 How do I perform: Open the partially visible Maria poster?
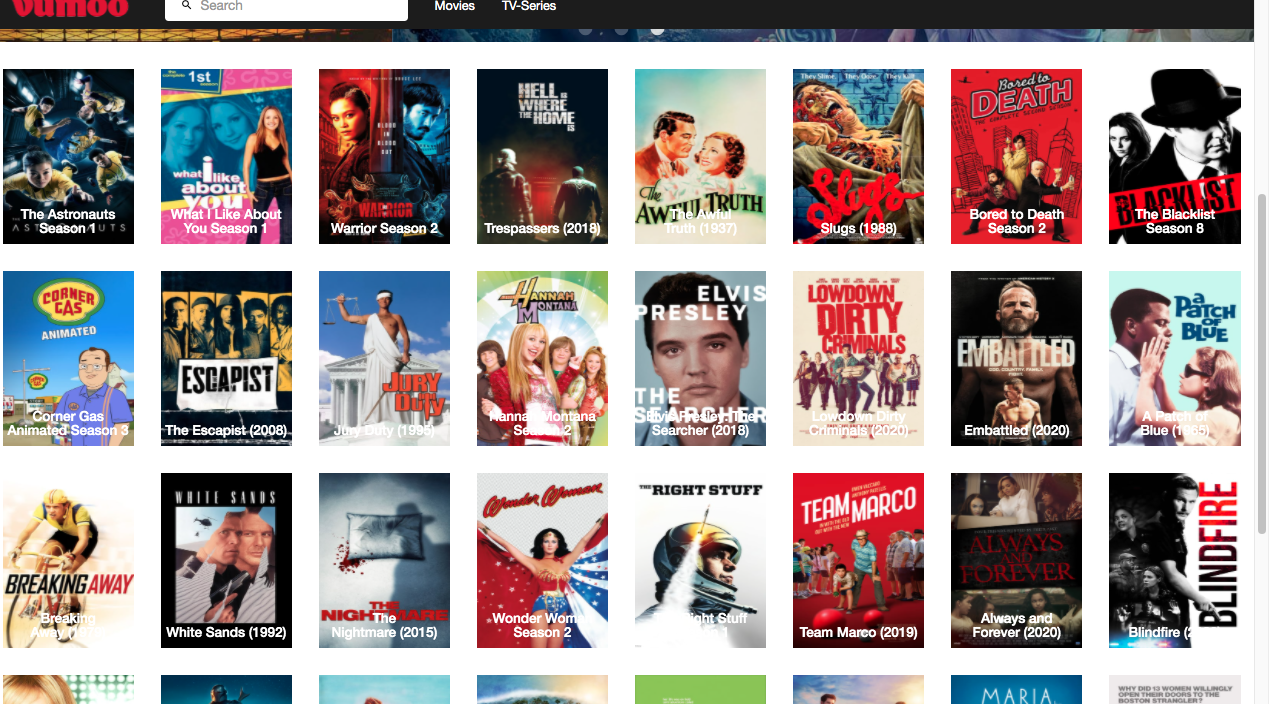point(1016,690)
